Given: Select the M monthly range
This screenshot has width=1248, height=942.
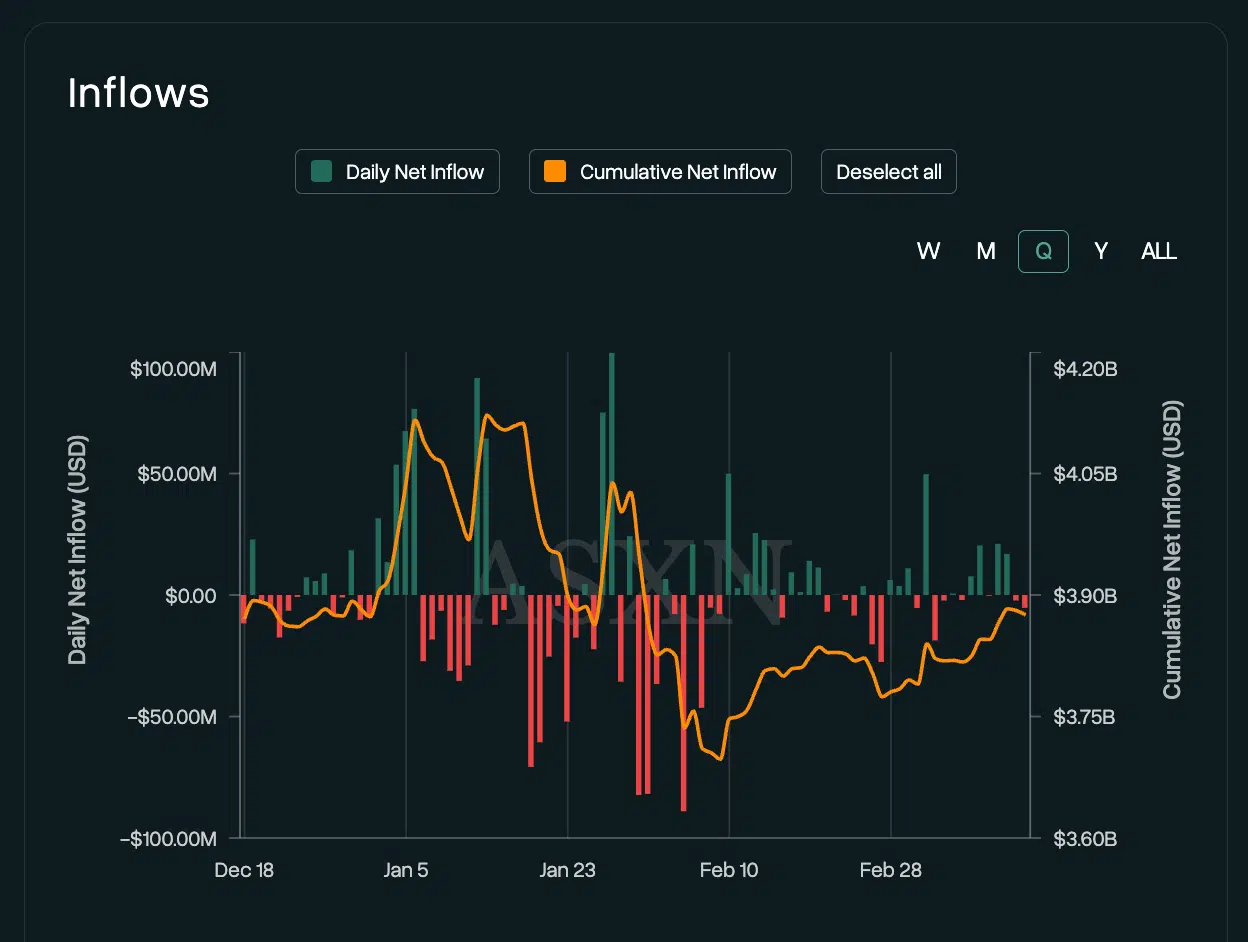Looking at the screenshot, I should [986, 251].
